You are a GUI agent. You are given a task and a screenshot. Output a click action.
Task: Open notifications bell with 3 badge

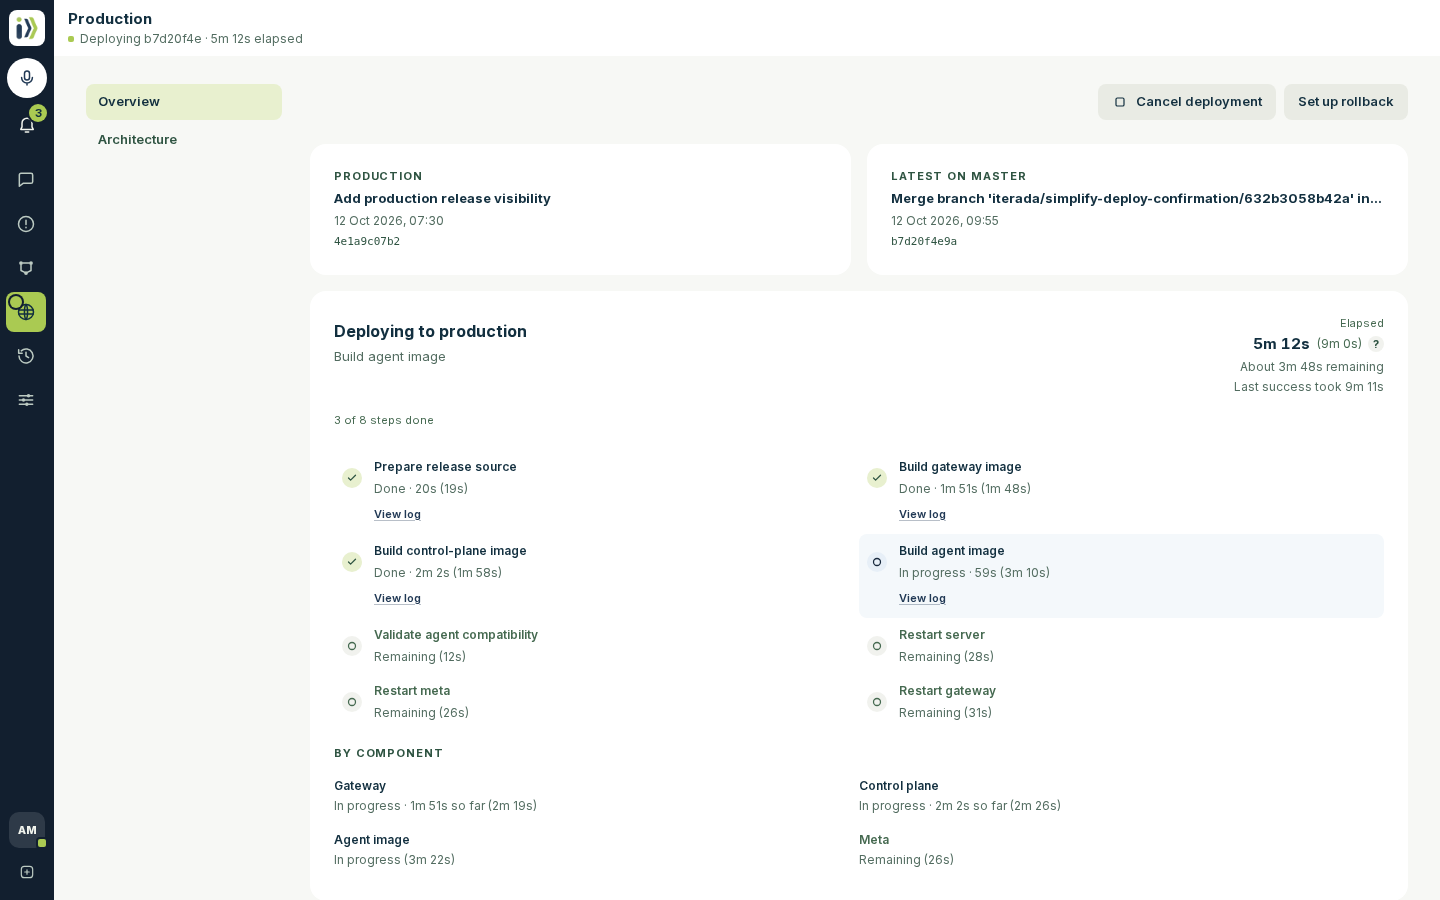(27, 125)
